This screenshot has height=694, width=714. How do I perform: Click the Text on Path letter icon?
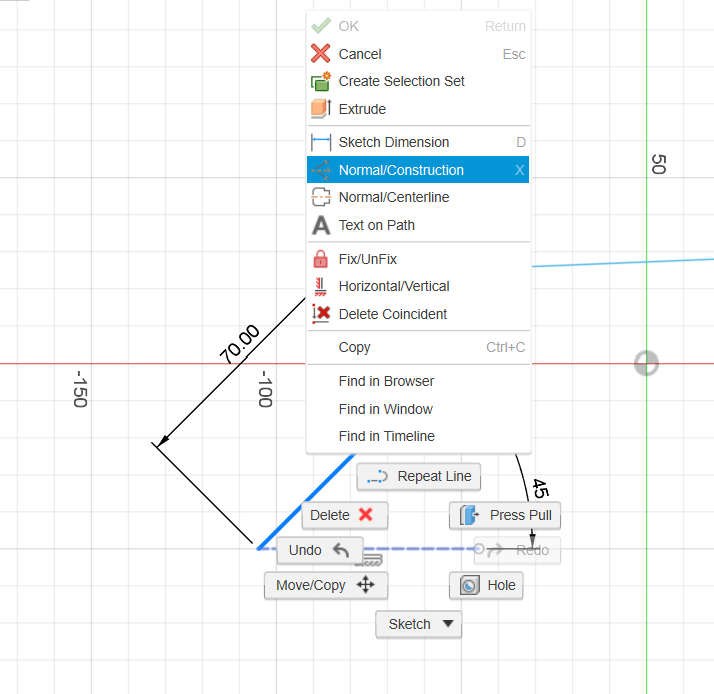[x=321, y=225]
